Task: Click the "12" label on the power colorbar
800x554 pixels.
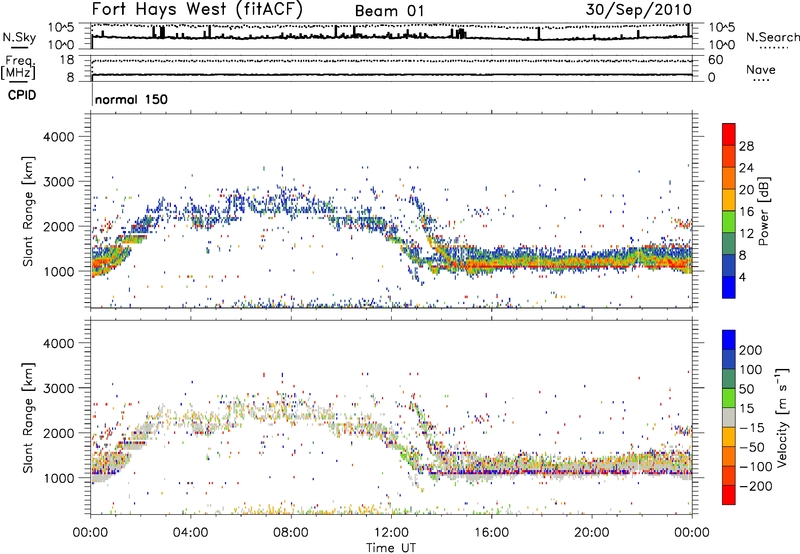Action: point(746,234)
